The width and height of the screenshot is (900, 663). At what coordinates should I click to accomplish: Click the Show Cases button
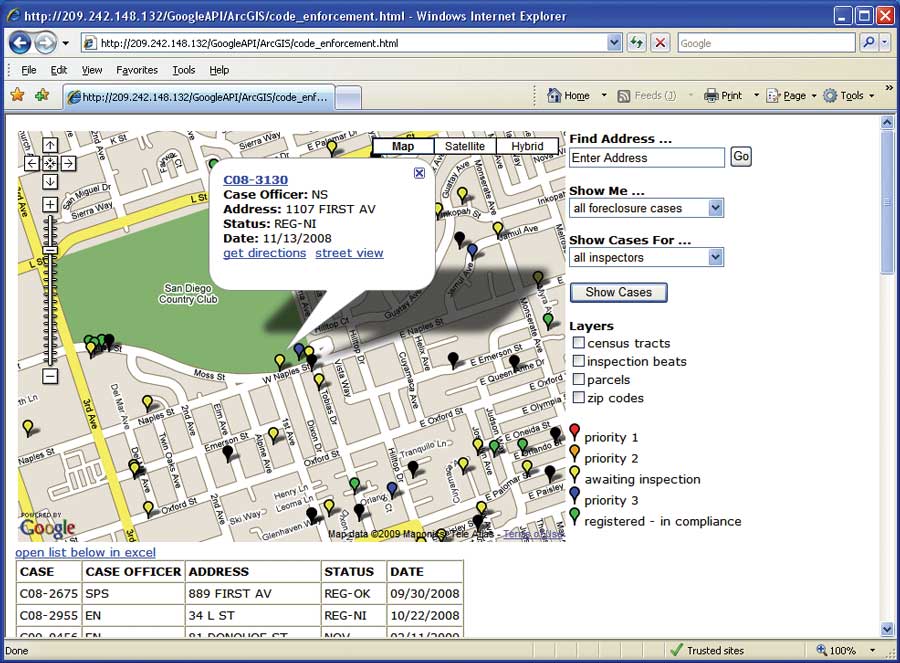(619, 292)
